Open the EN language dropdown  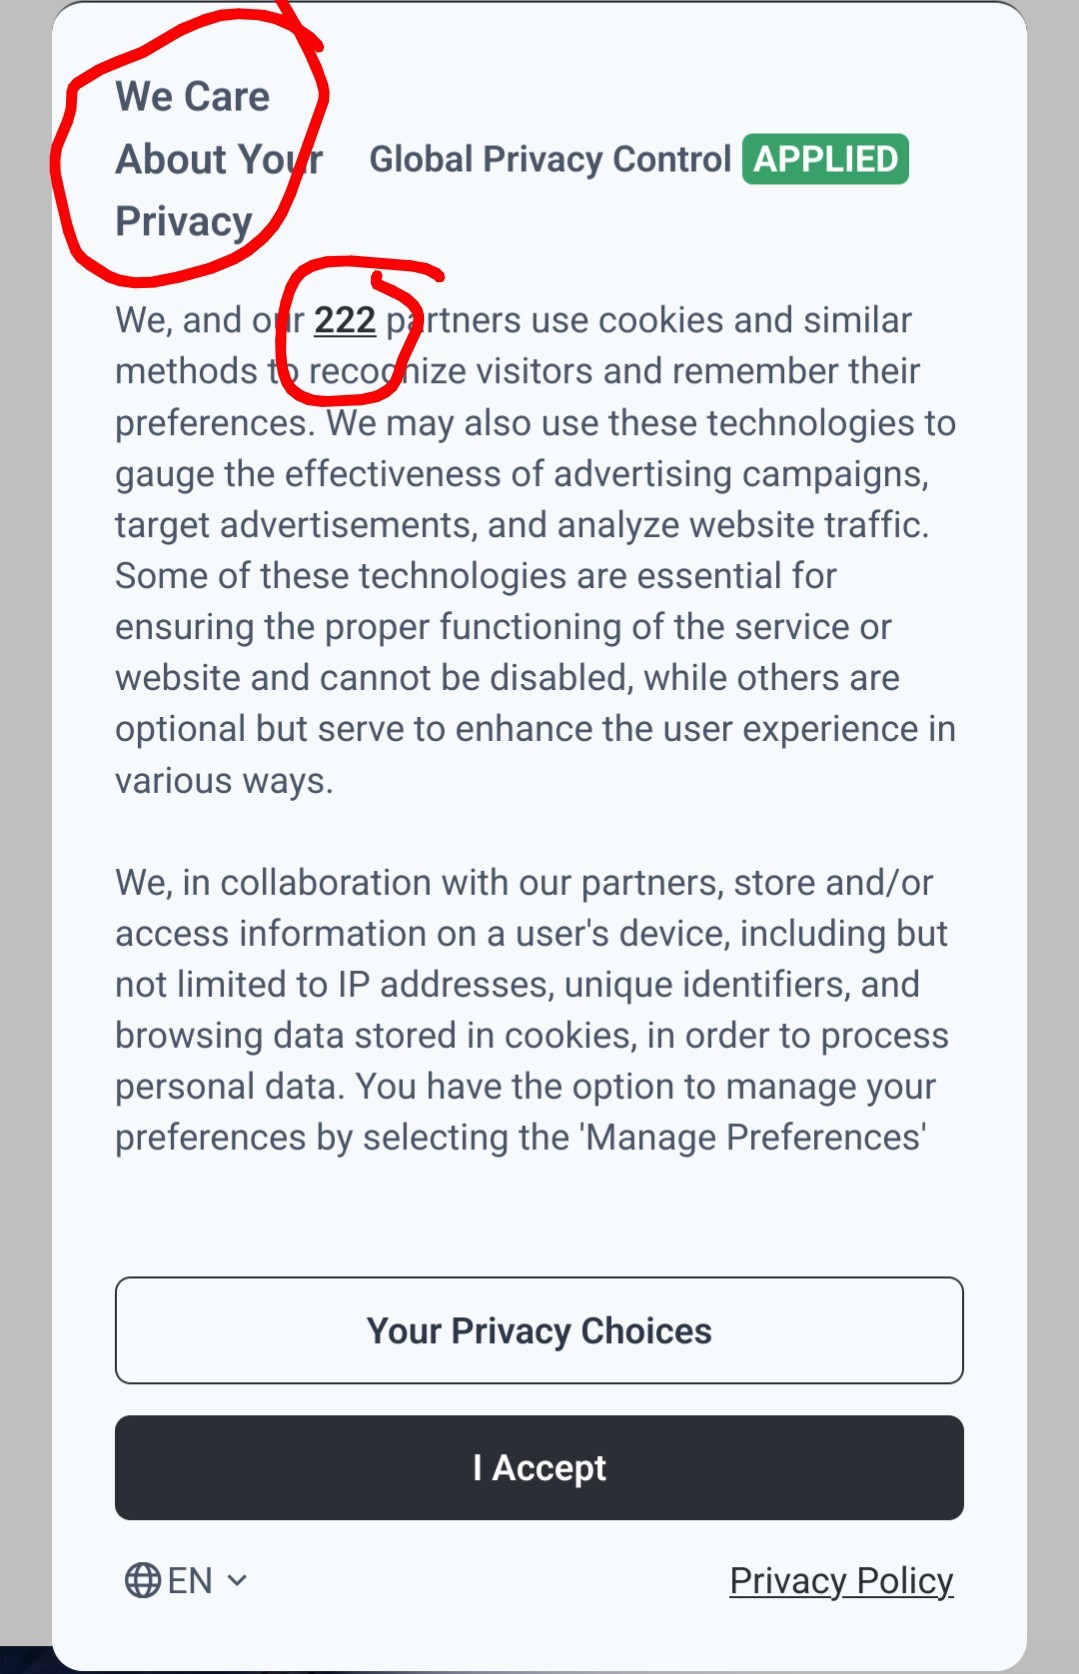tap(188, 1580)
